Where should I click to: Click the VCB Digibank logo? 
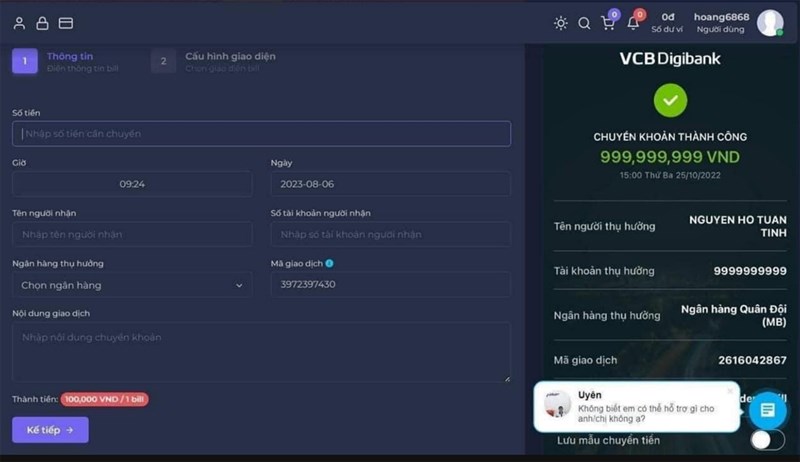[670, 59]
